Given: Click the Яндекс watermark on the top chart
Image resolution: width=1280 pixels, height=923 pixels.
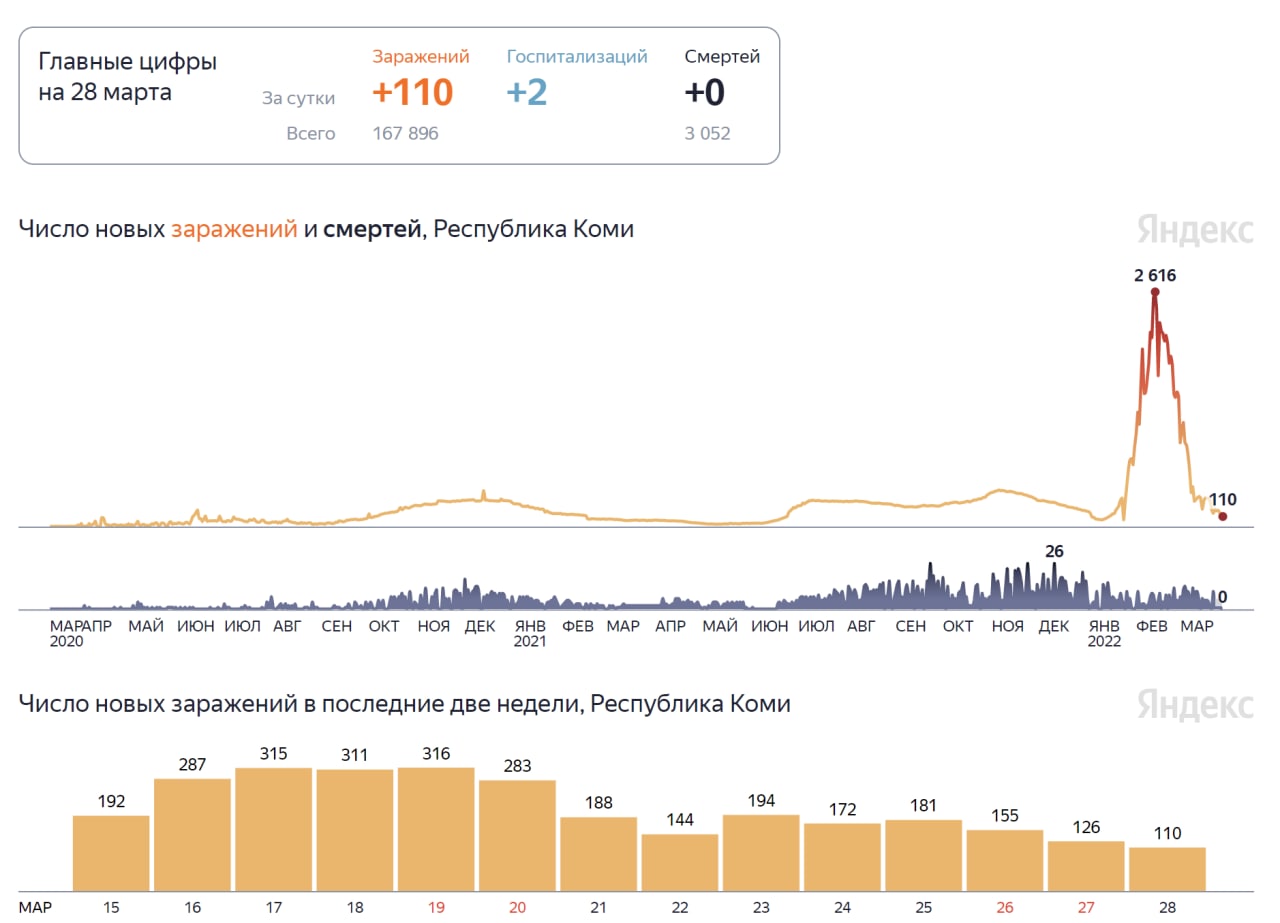Looking at the screenshot, I should [1194, 230].
